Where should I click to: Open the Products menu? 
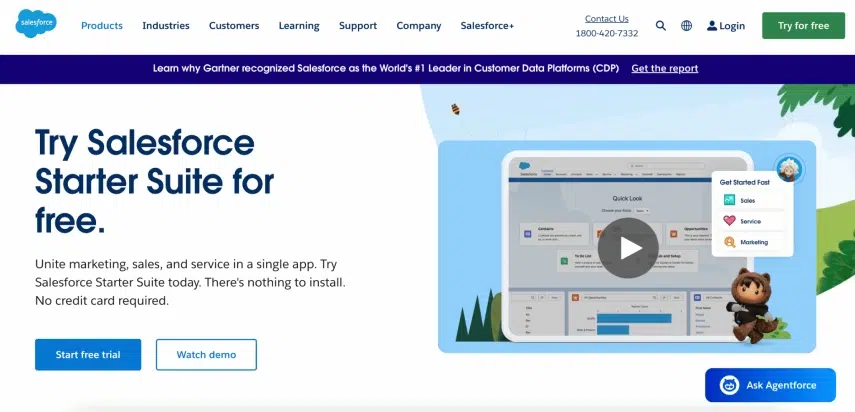102,26
